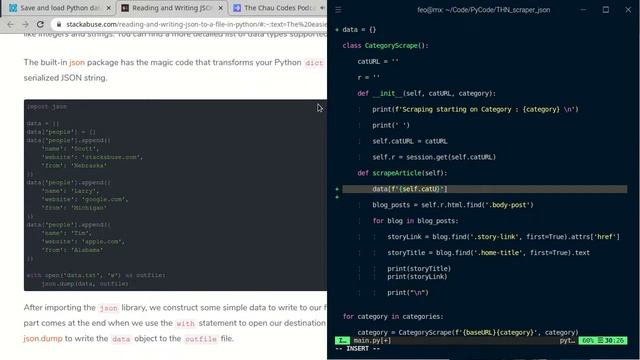Close the terminal window

pyautogui.click(x=628, y=9)
